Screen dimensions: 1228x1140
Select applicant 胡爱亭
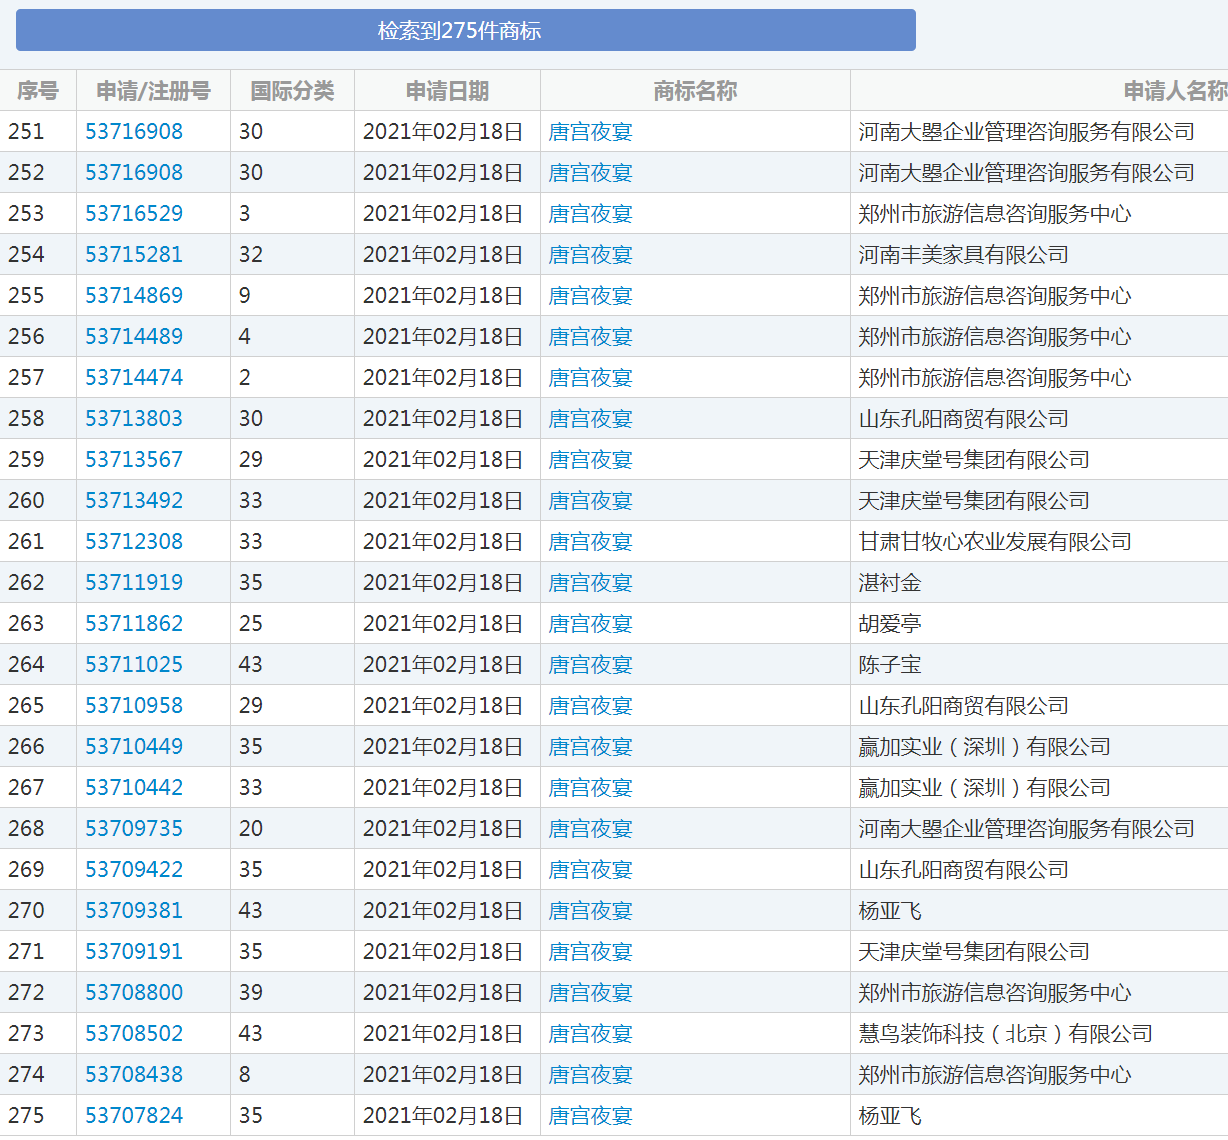890,623
